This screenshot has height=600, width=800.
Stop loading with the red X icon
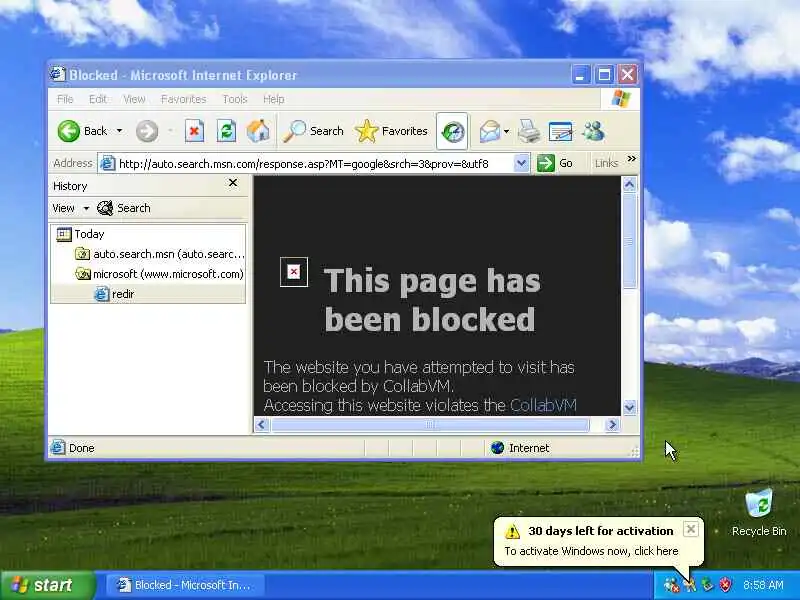coord(194,131)
